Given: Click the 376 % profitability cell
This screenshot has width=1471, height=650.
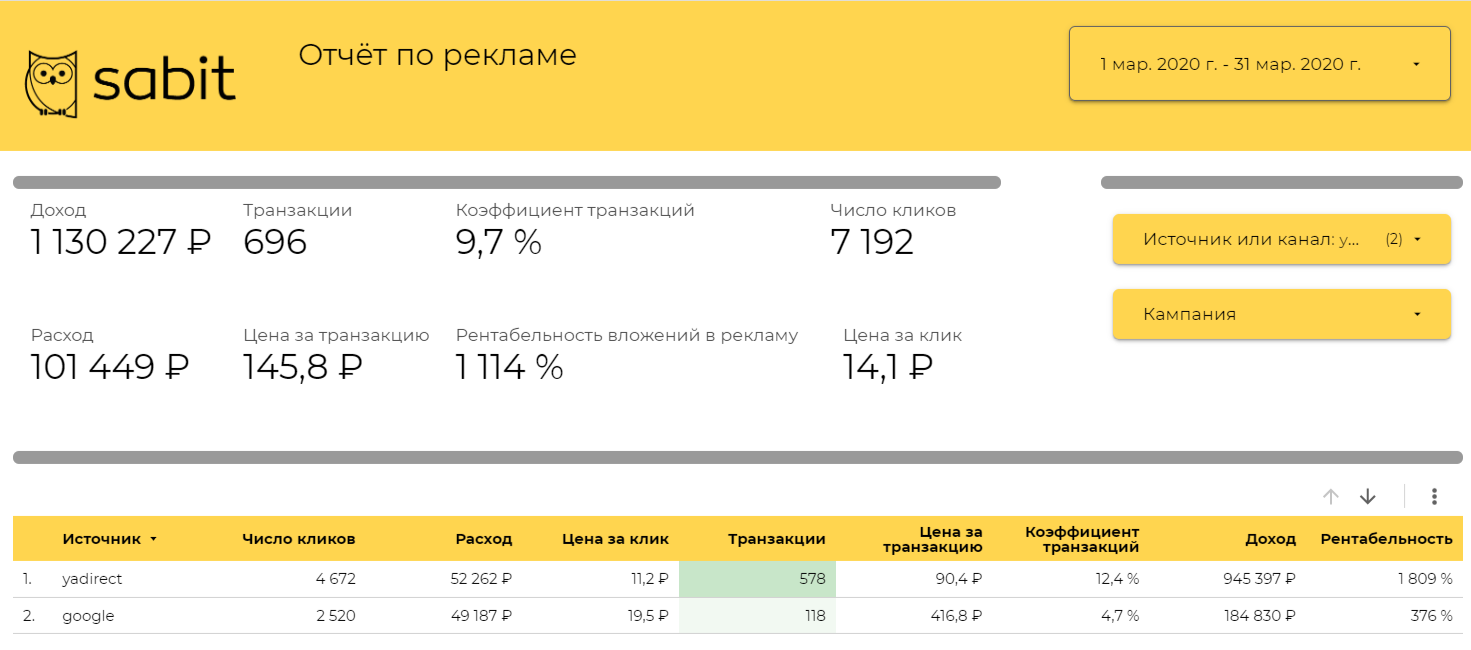Looking at the screenshot, I should tap(1431, 616).
